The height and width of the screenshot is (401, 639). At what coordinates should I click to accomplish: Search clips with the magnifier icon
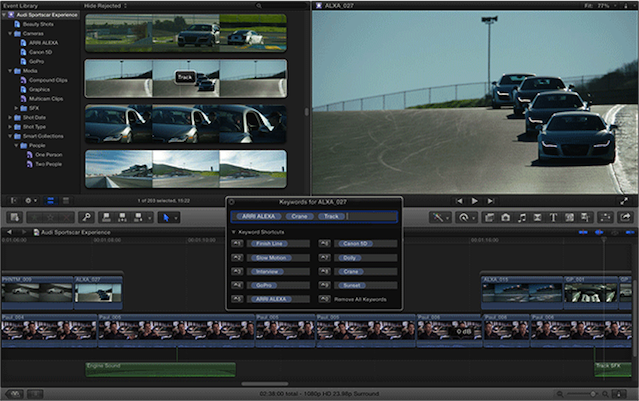coord(259,6)
